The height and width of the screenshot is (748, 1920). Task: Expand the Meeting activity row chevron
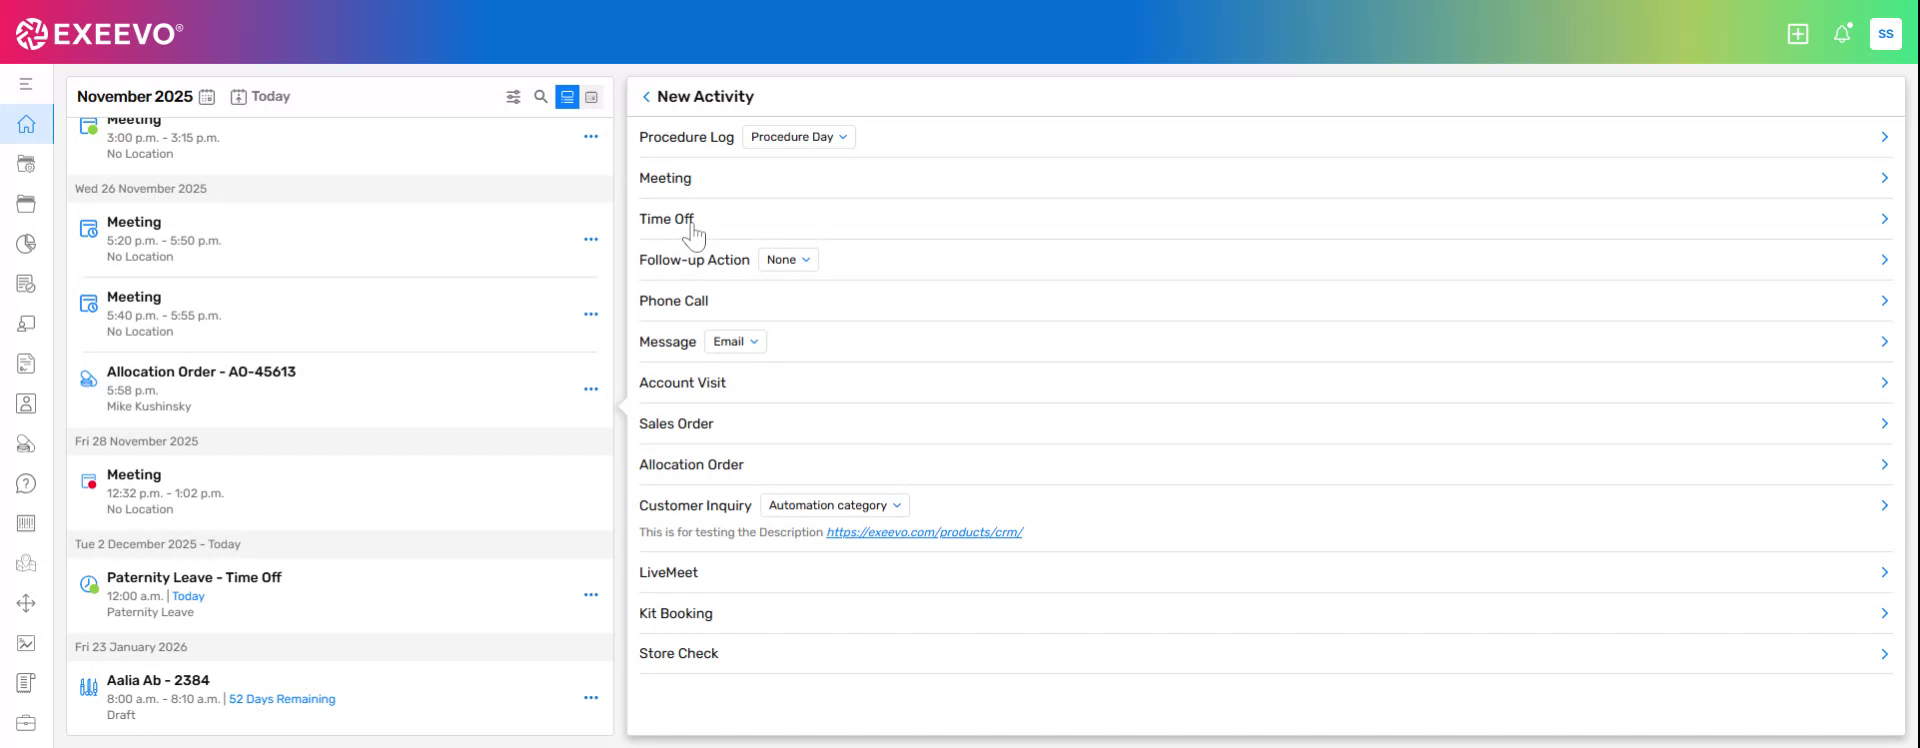click(x=1884, y=178)
